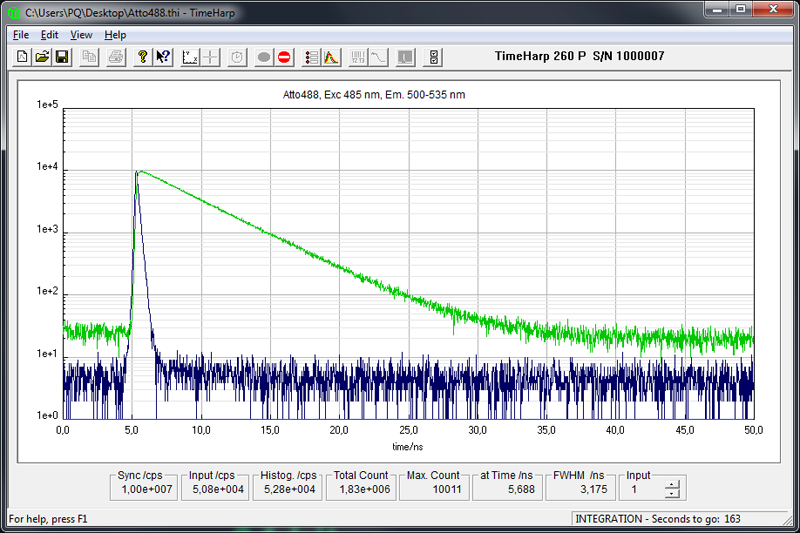
Task: Increase Input channel with up arrow
Action: click(x=671, y=484)
